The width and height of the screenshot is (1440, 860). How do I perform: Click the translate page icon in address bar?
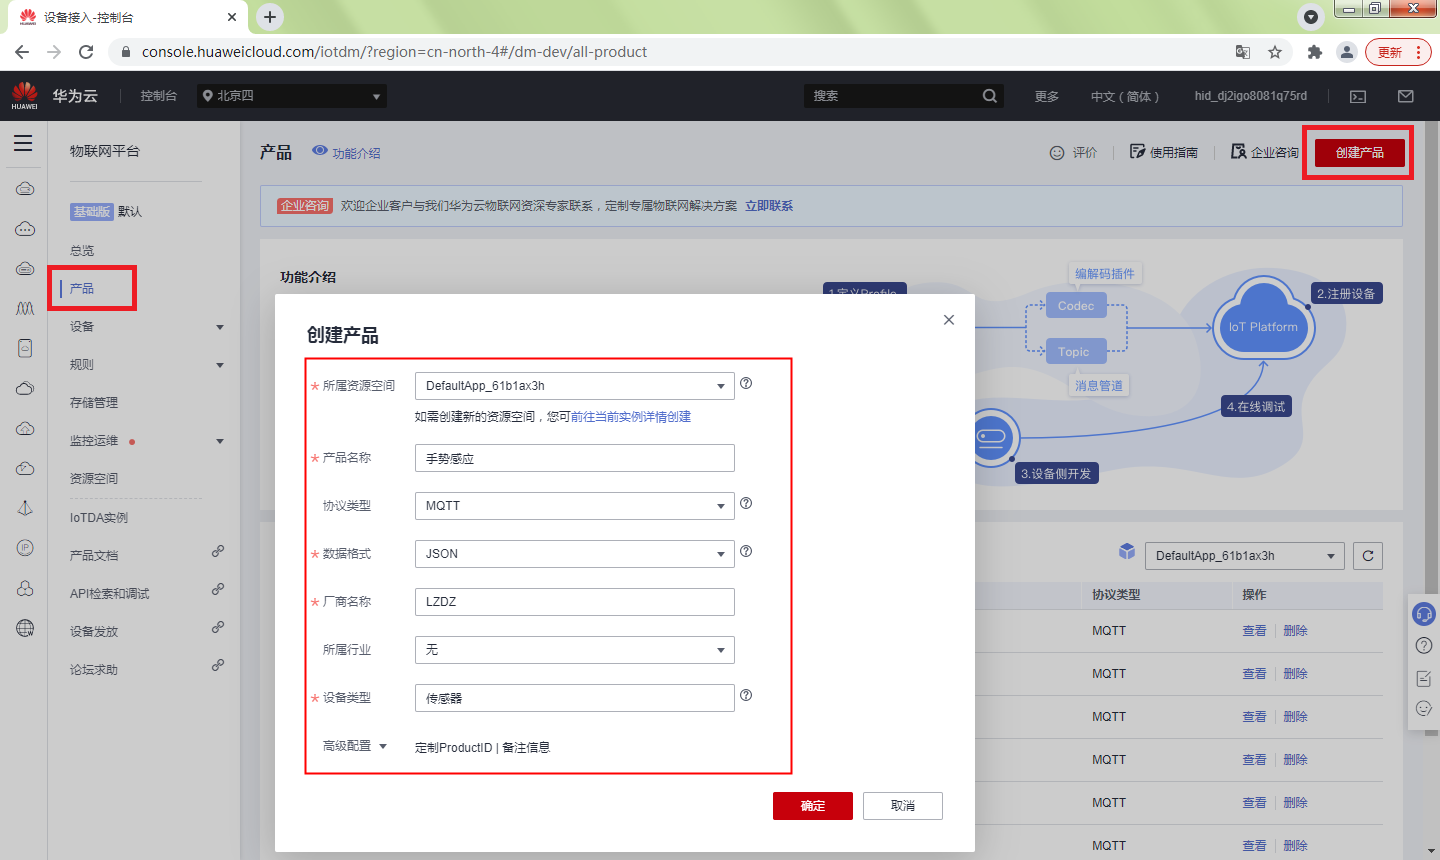[x=1243, y=52]
